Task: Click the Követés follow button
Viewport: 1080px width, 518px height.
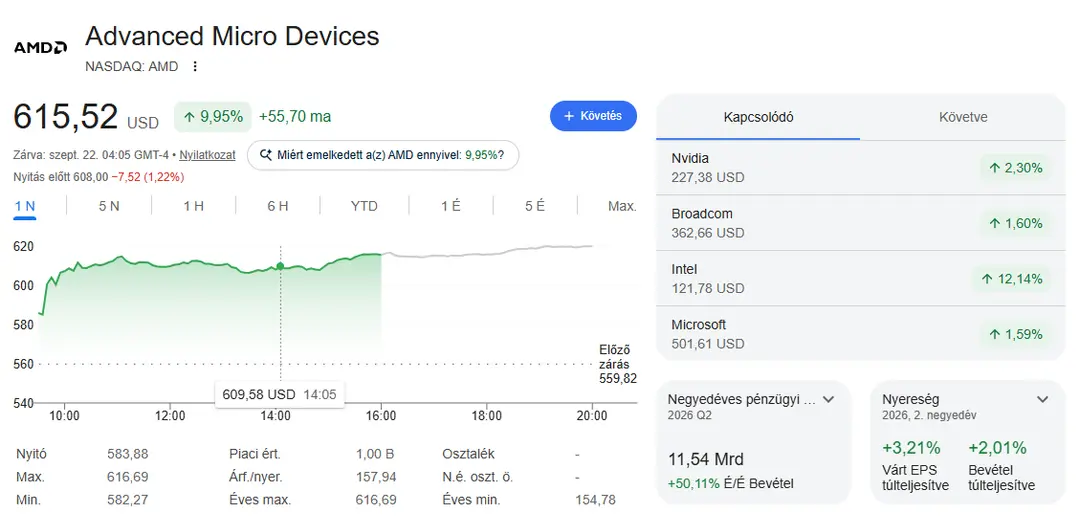Action: (x=593, y=116)
